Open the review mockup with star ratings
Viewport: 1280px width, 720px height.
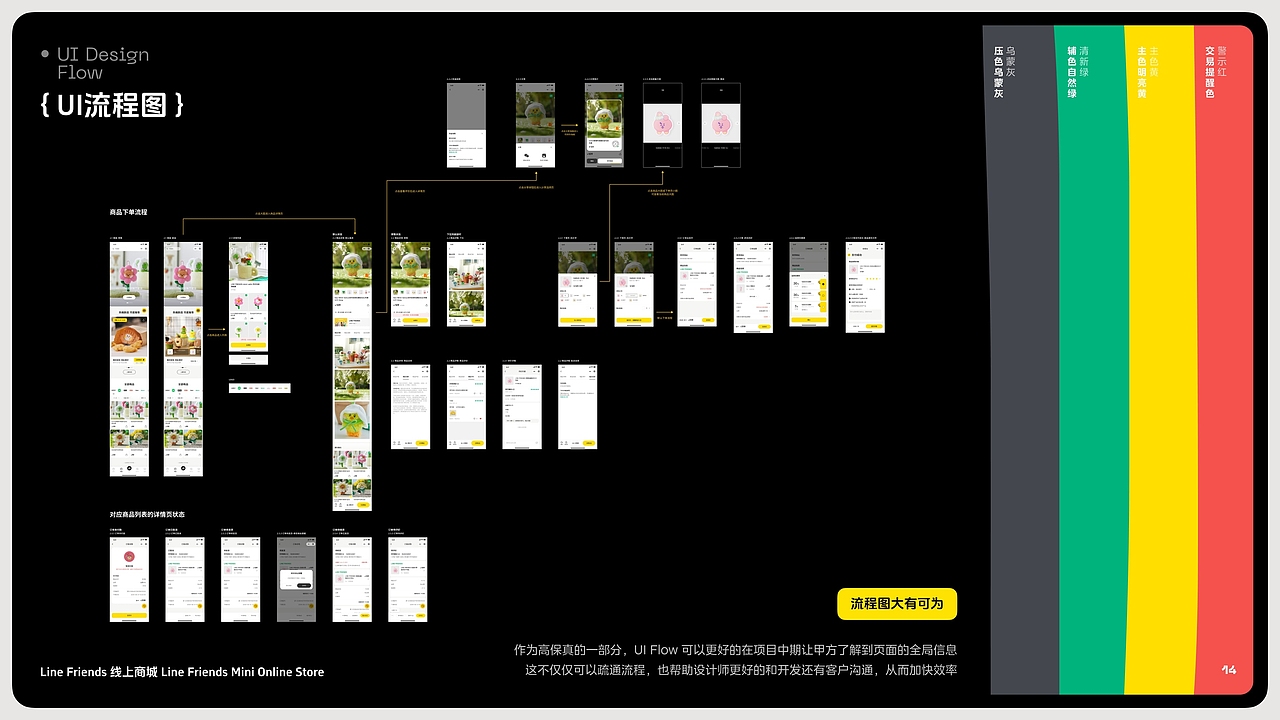pyautogui.click(x=865, y=287)
